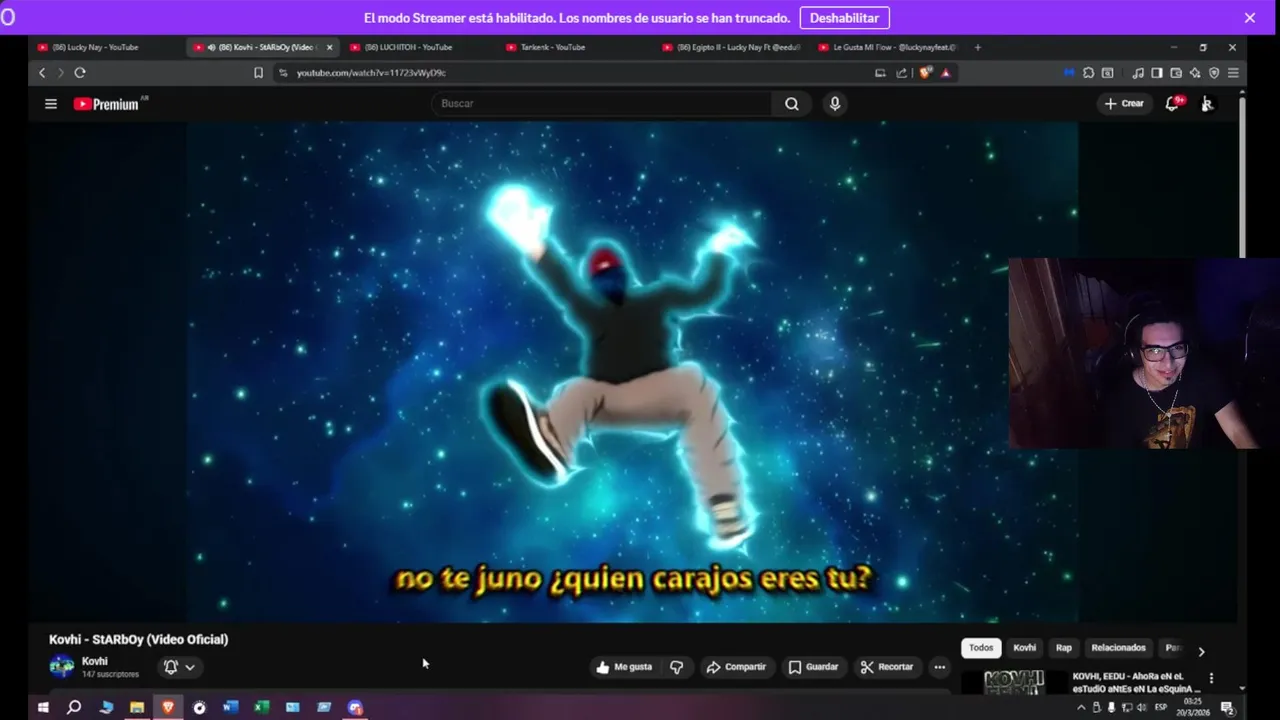Screen dimensions: 1280x720
Task: Click Compartir share button
Action: pos(735,667)
